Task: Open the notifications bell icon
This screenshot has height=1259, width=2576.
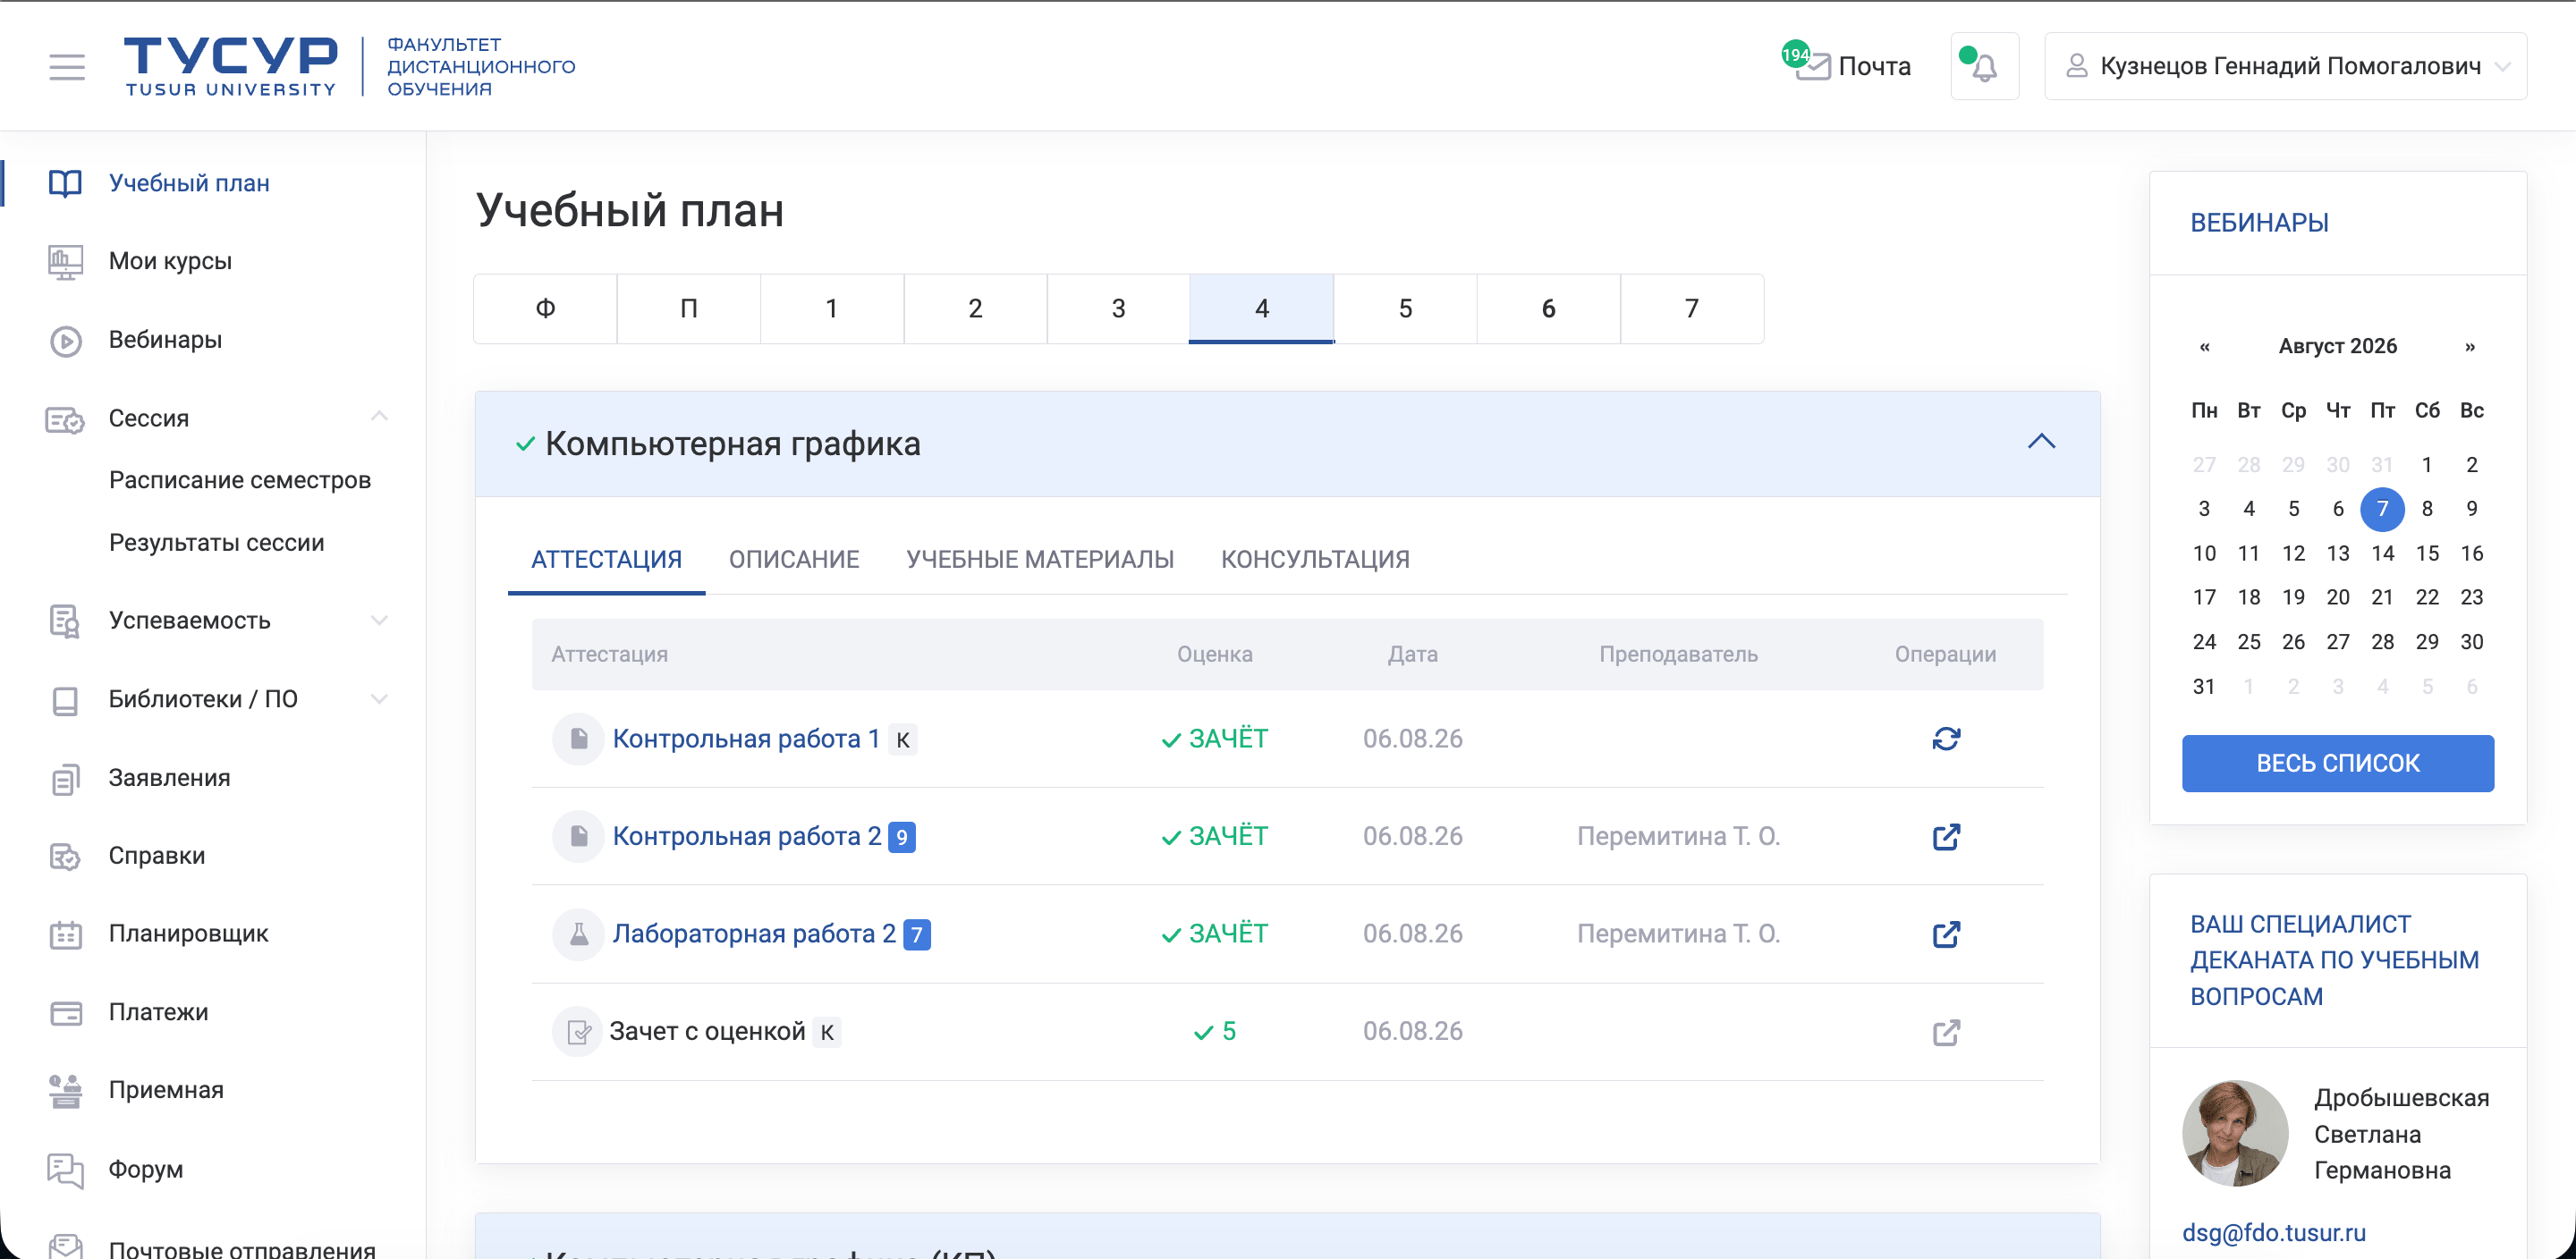Action: tap(1984, 66)
